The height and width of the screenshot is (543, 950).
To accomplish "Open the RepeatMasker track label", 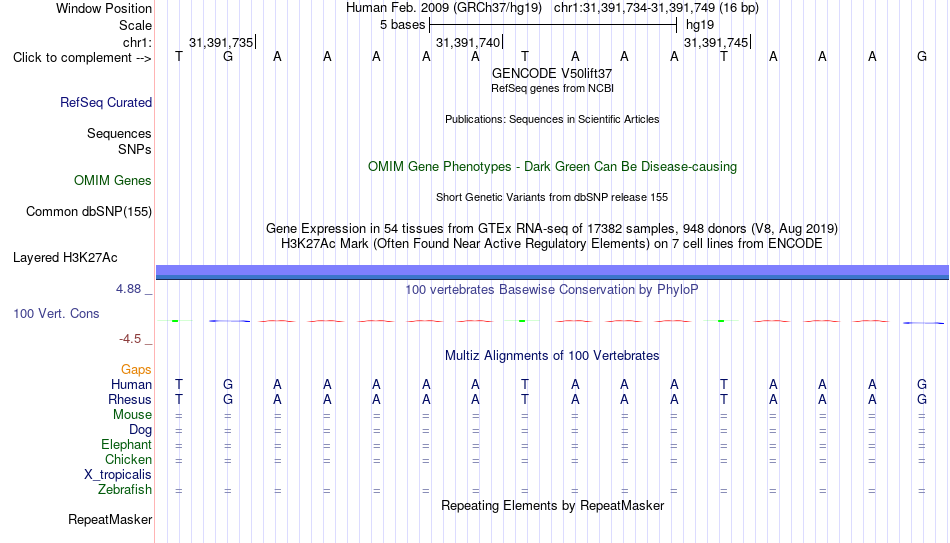I will pyautogui.click(x=110, y=519).
